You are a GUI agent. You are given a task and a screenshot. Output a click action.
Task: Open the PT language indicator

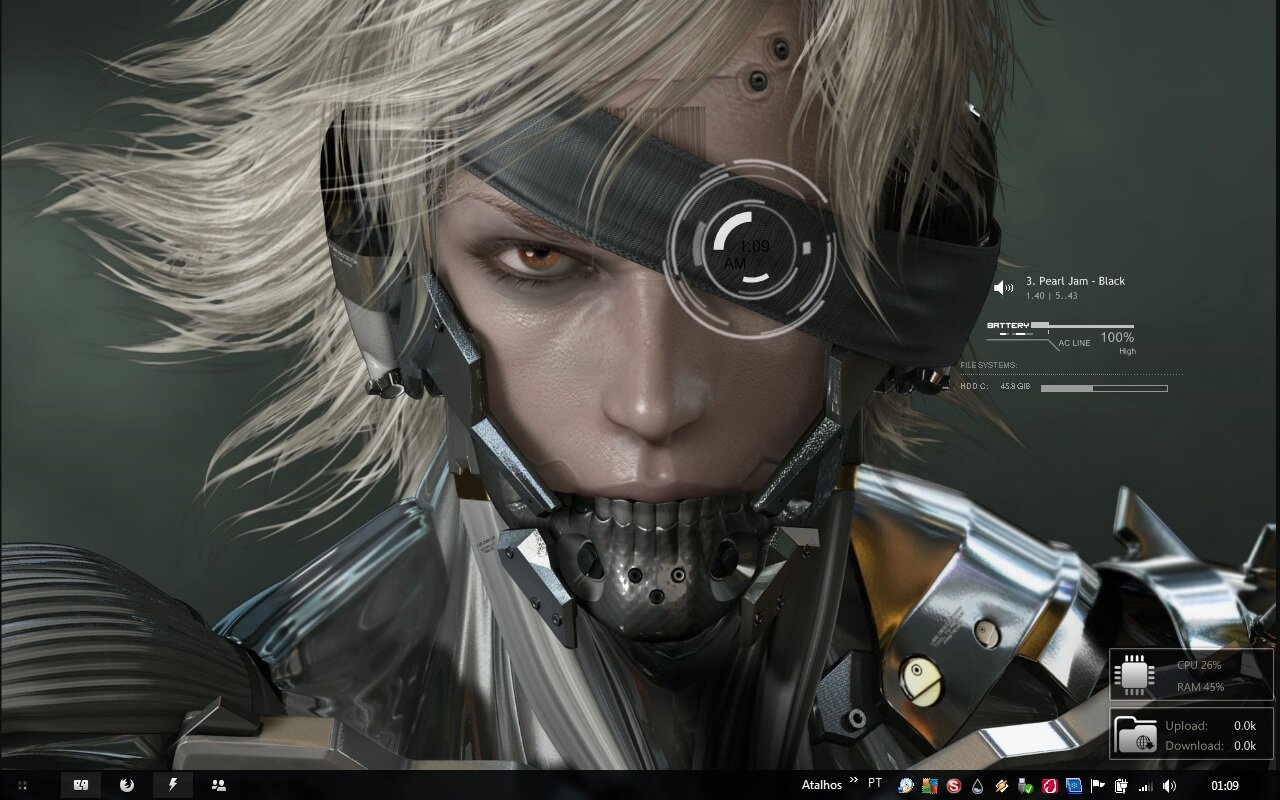[875, 783]
